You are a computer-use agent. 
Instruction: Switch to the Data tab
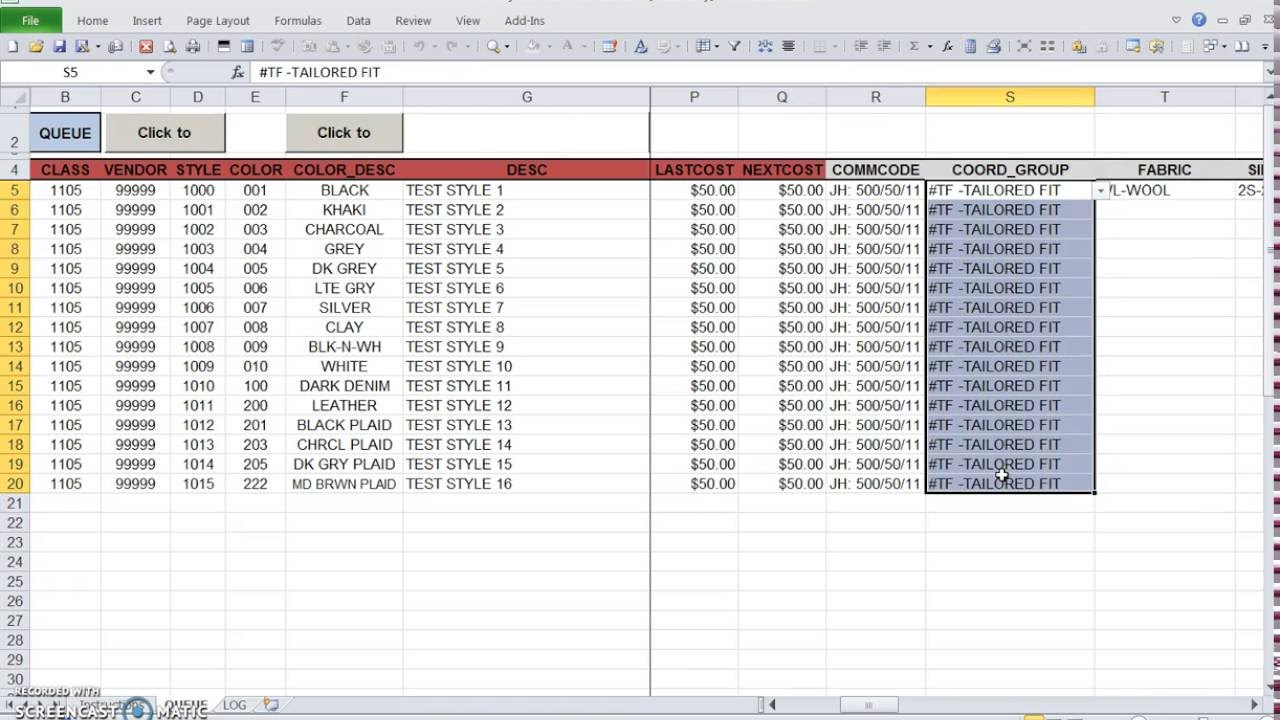click(x=358, y=20)
